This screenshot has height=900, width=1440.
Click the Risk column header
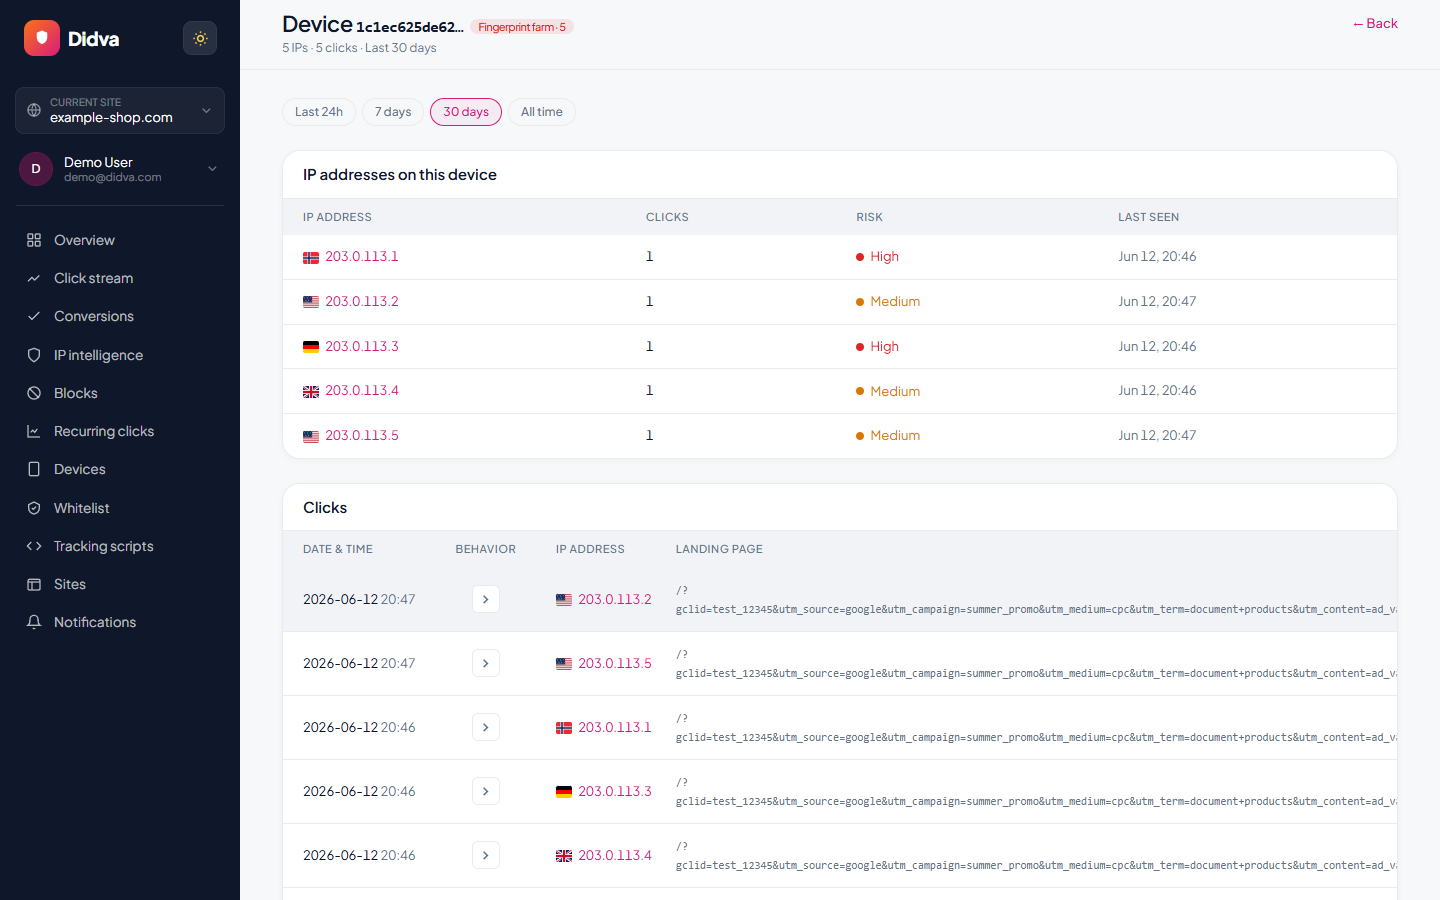point(869,217)
